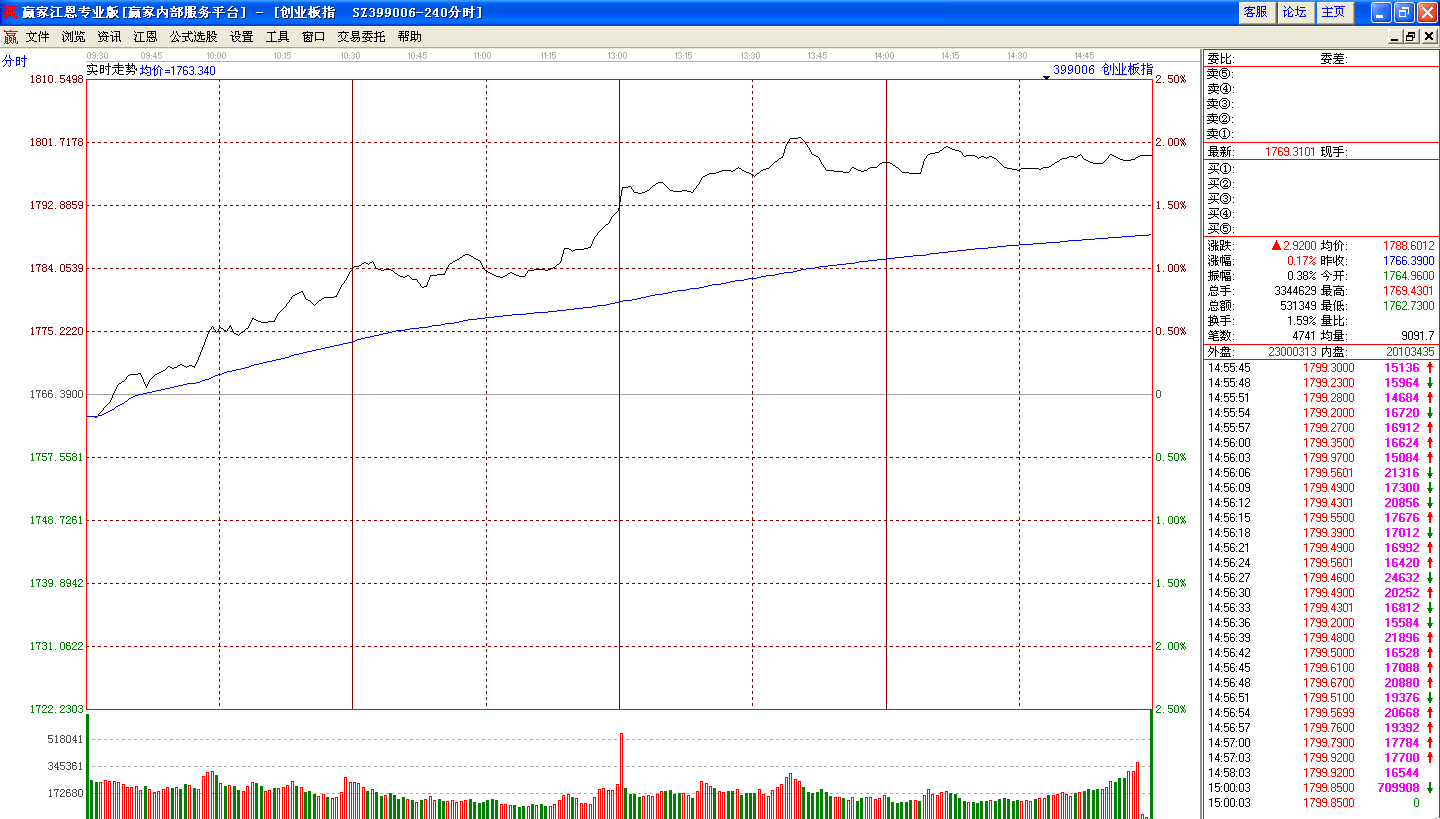Open the 江恩 menu
Viewport: 1440px width, 819px height.
click(x=145, y=36)
